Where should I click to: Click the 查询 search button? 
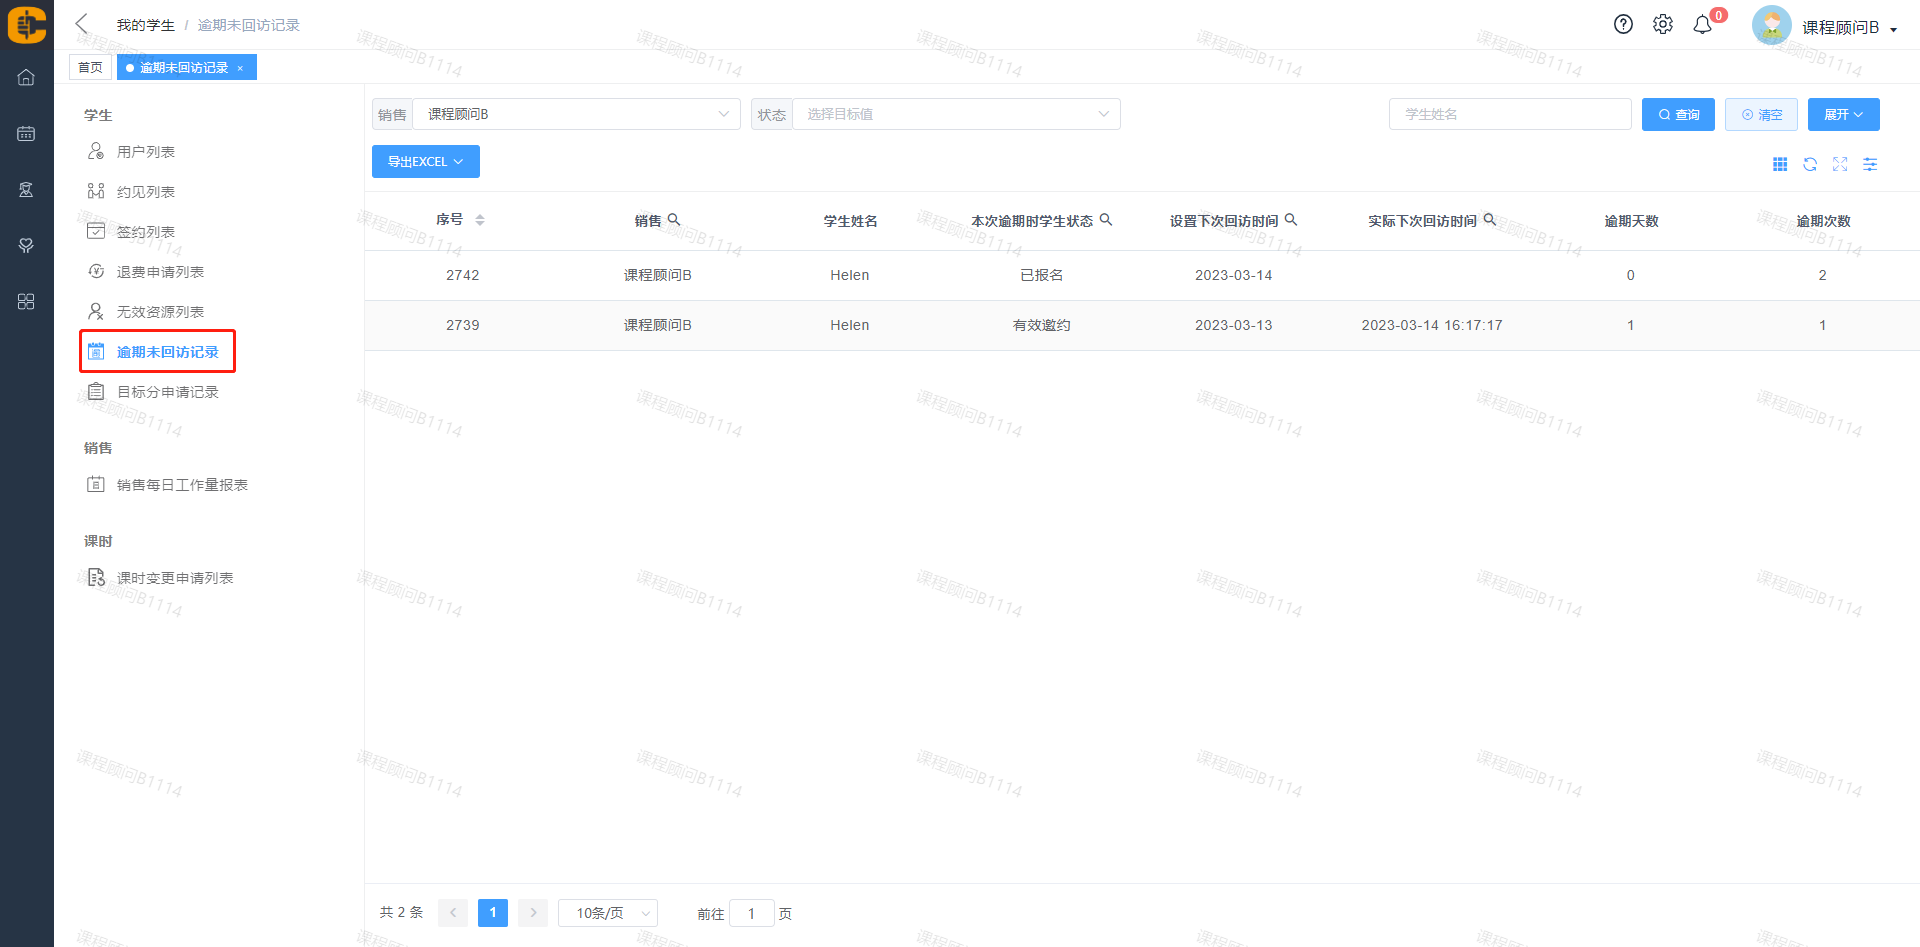pos(1678,114)
